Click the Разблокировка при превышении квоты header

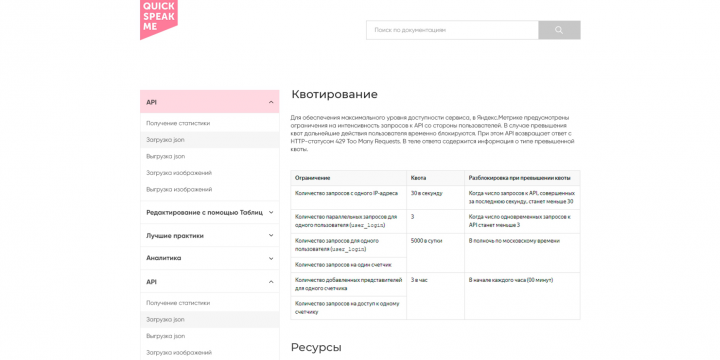click(x=522, y=178)
